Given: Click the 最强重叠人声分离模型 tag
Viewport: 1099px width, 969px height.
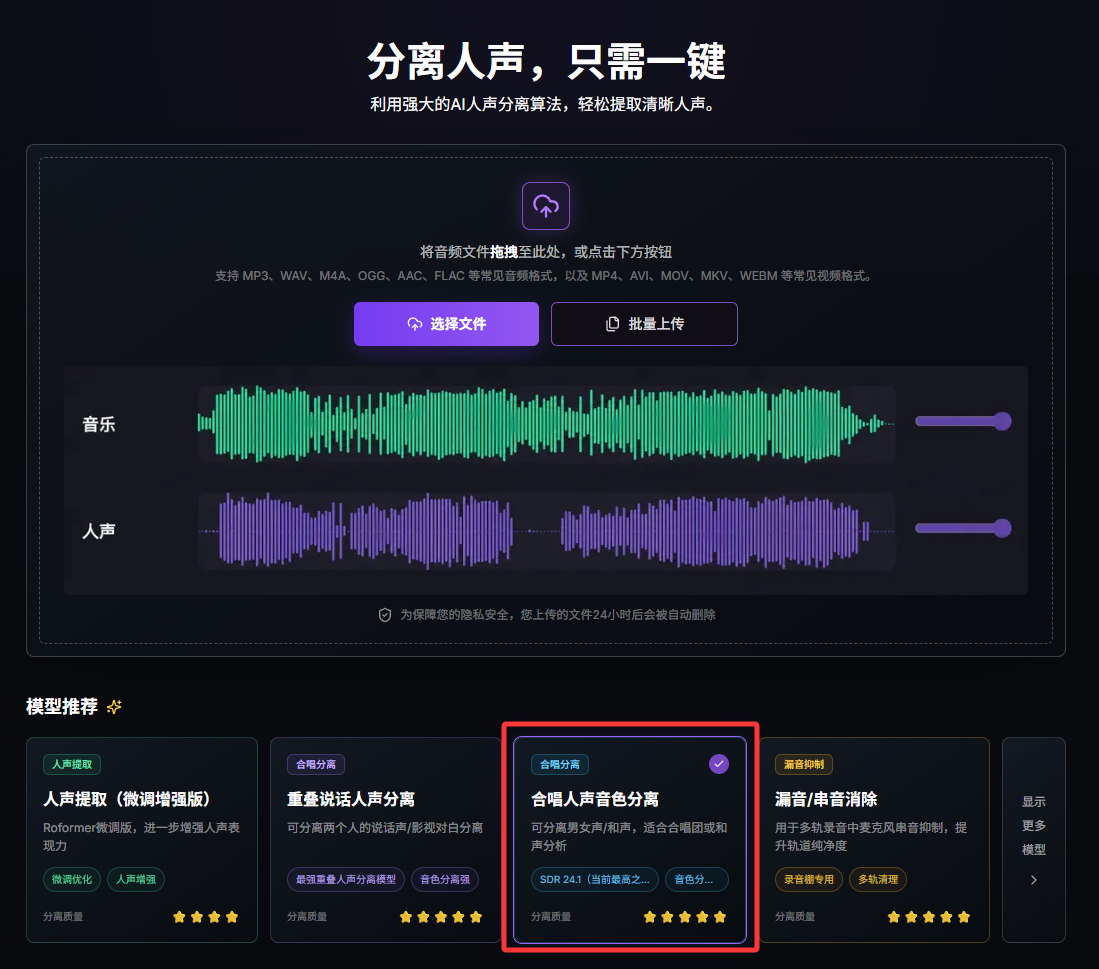Looking at the screenshot, I should click(346, 879).
